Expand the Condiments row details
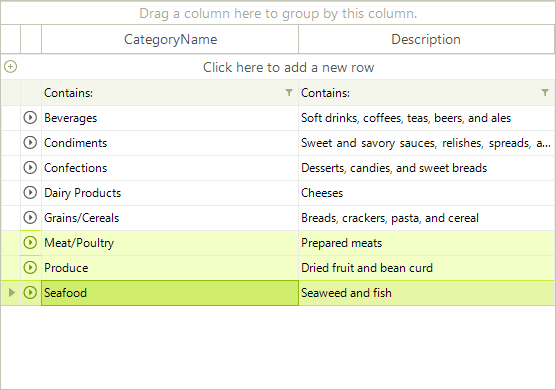 pyautogui.click(x=30, y=143)
